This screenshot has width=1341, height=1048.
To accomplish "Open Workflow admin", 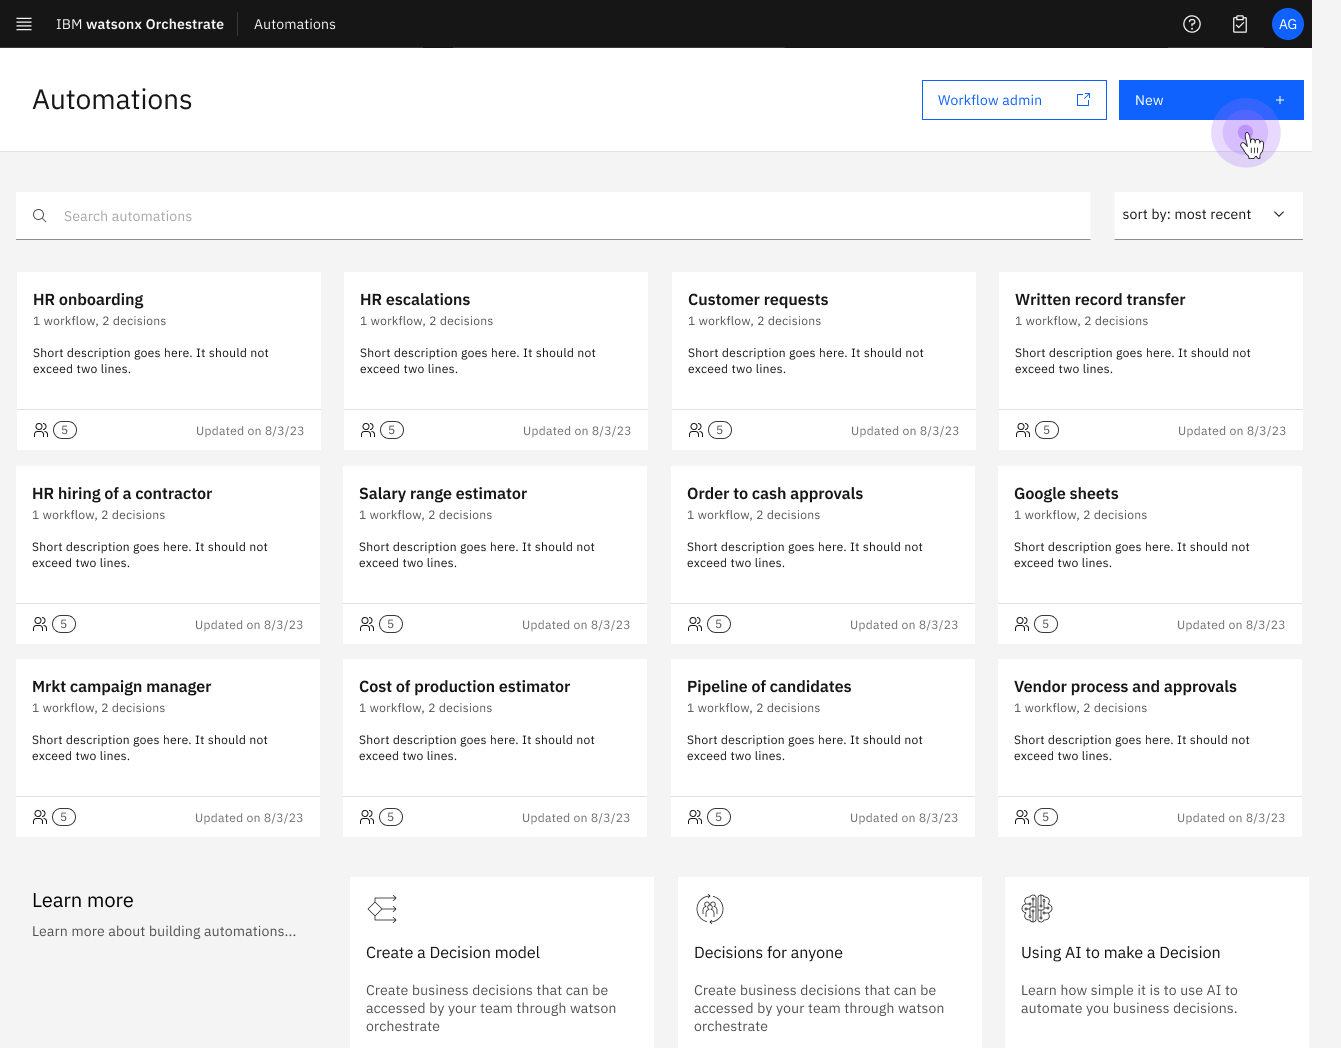I will [1014, 100].
